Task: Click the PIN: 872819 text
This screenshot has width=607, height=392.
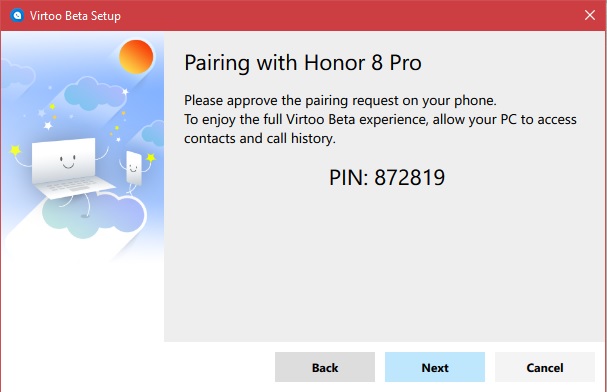Action: [387, 178]
